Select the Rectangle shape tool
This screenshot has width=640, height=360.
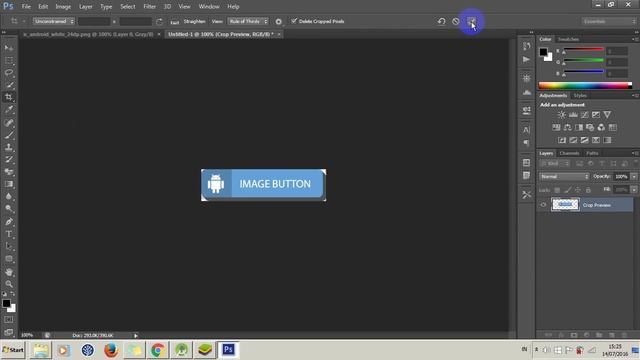point(9,259)
